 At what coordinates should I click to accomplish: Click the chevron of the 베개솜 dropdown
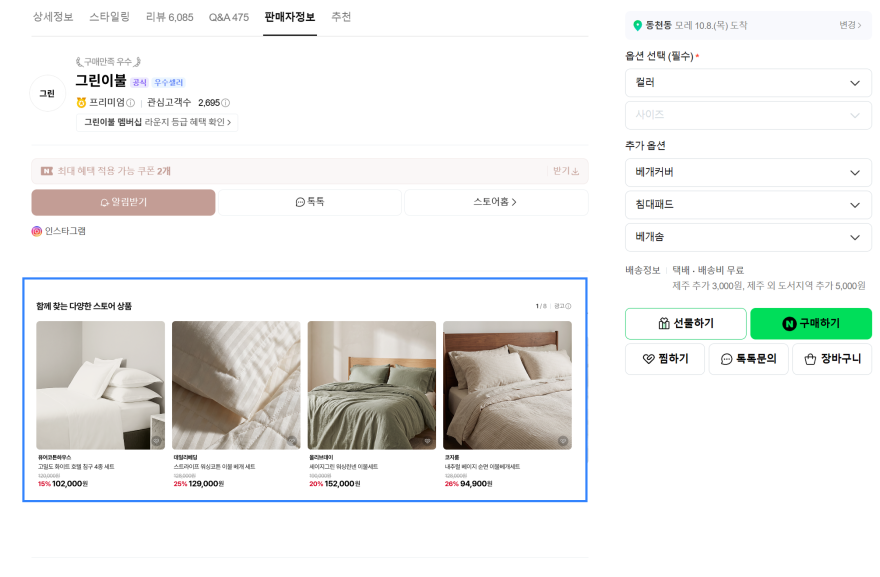point(855,237)
